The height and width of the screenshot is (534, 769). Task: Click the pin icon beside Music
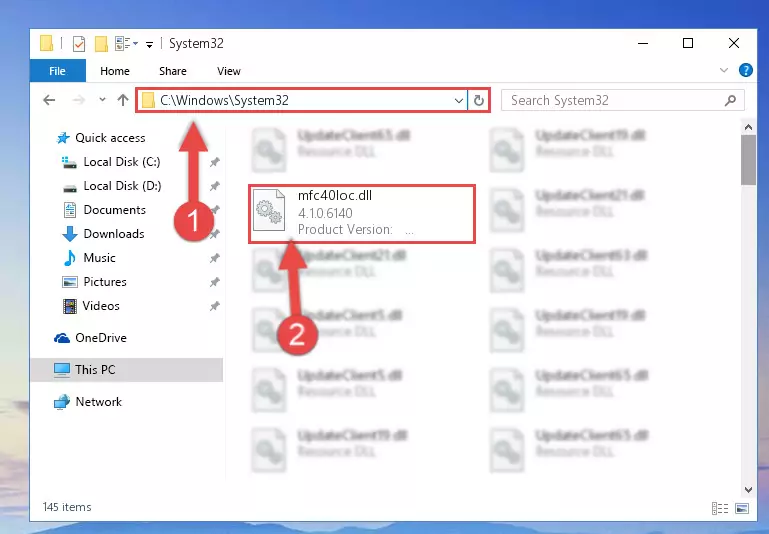click(x=214, y=258)
